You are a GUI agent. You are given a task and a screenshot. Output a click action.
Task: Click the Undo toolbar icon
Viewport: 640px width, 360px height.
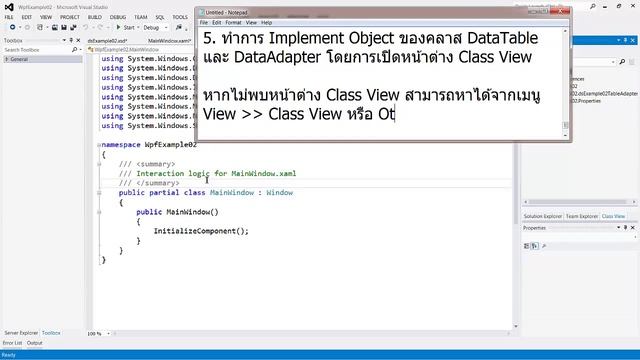[x=85, y=27]
